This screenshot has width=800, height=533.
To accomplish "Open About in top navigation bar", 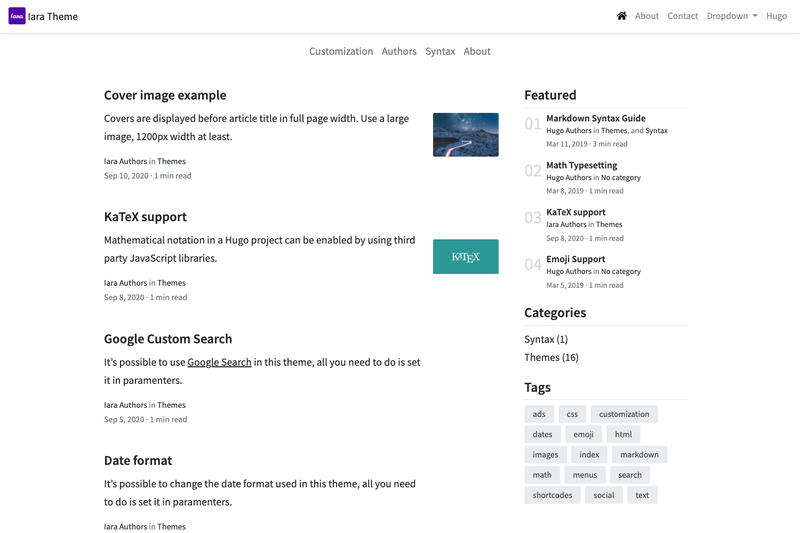I will [646, 16].
